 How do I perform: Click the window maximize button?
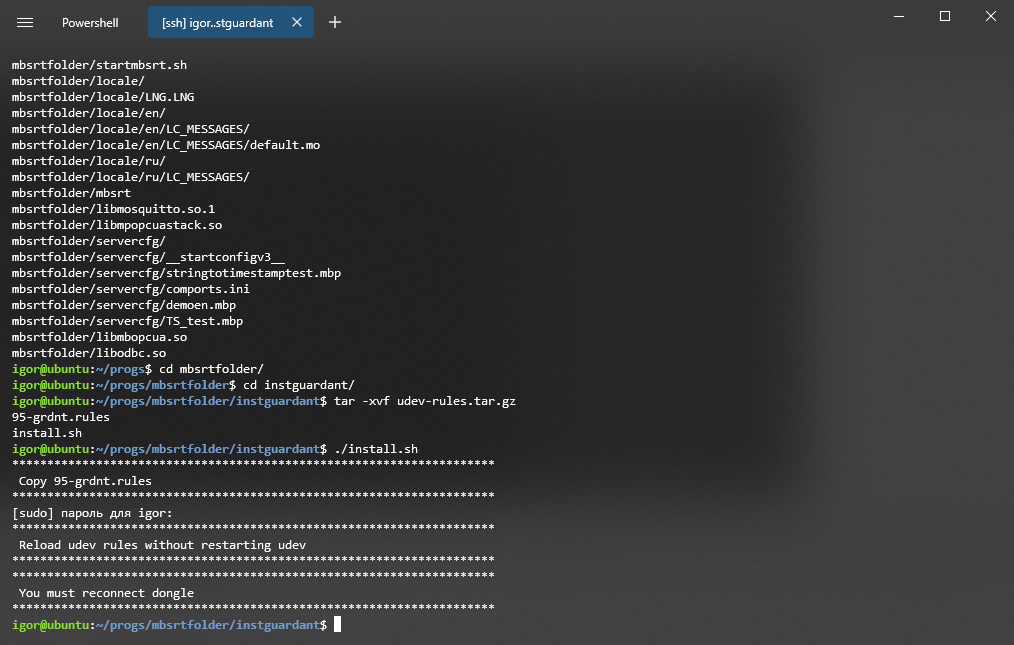coord(944,16)
